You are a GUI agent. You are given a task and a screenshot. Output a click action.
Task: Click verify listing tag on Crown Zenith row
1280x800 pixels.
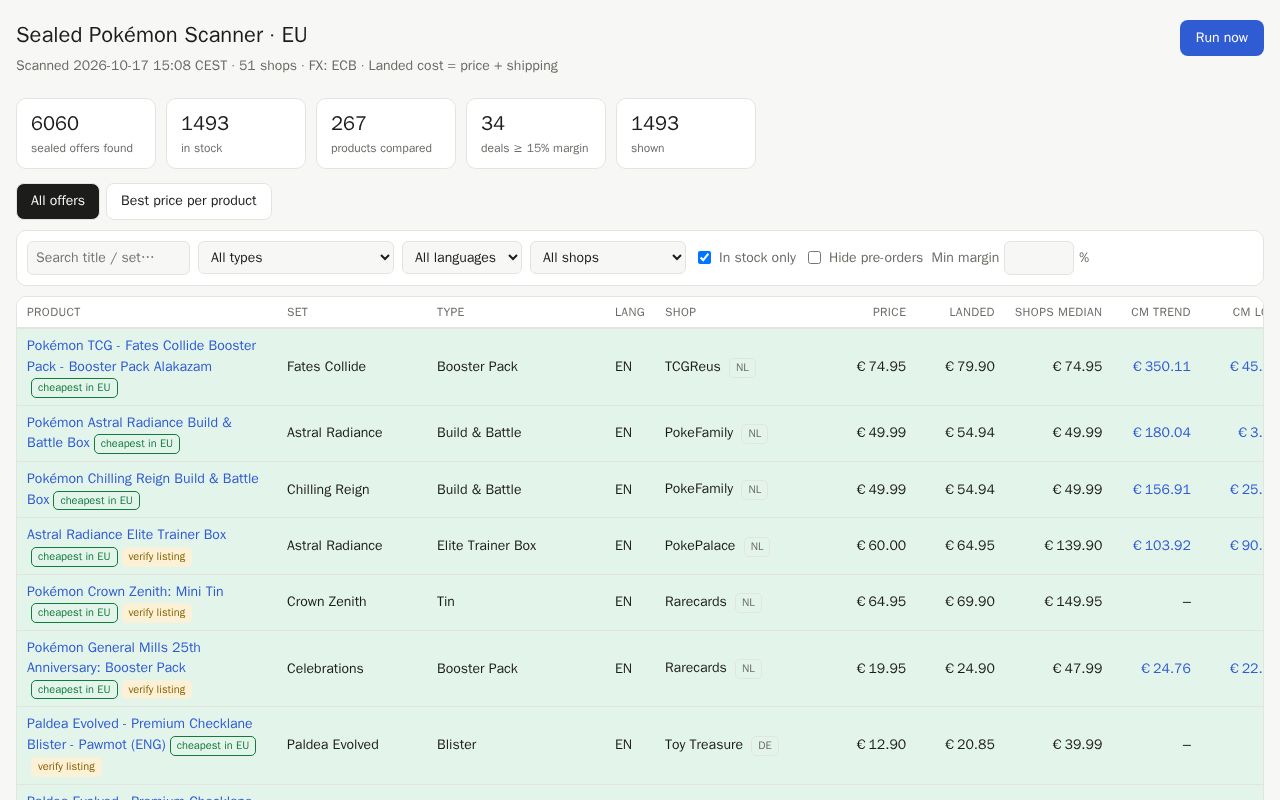[157, 613]
